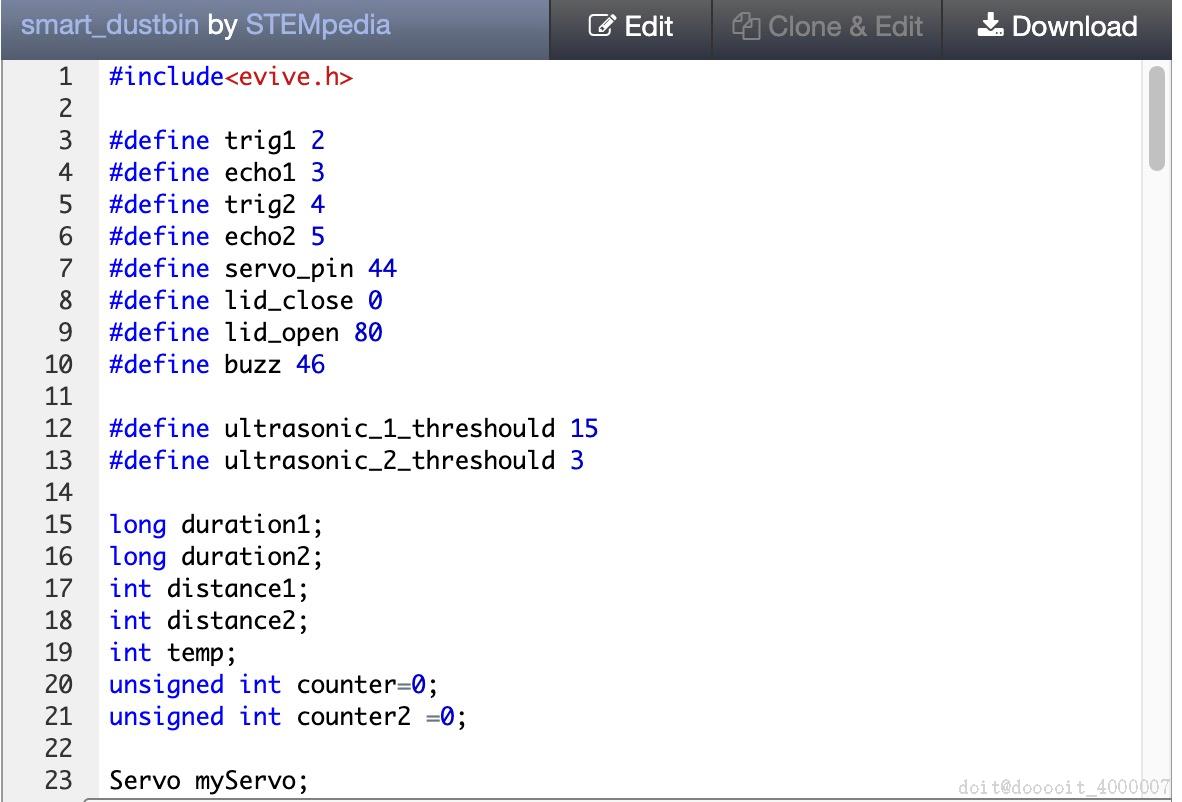
Task: Click the clone pages icon
Action: (x=746, y=26)
